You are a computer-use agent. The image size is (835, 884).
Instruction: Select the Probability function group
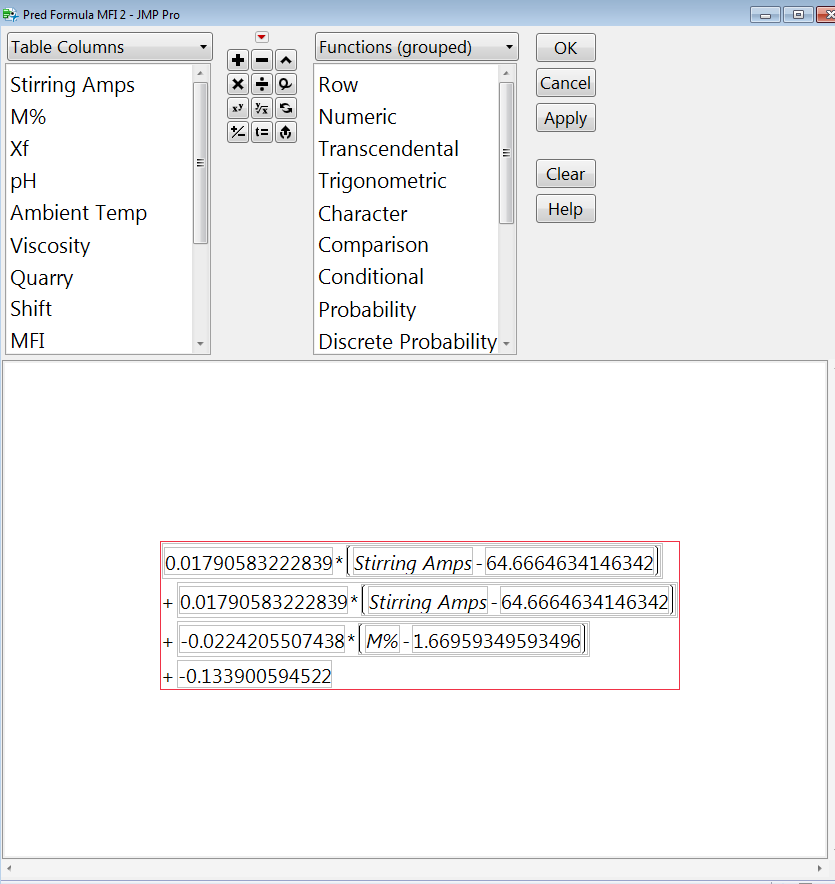(x=367, y=310)
